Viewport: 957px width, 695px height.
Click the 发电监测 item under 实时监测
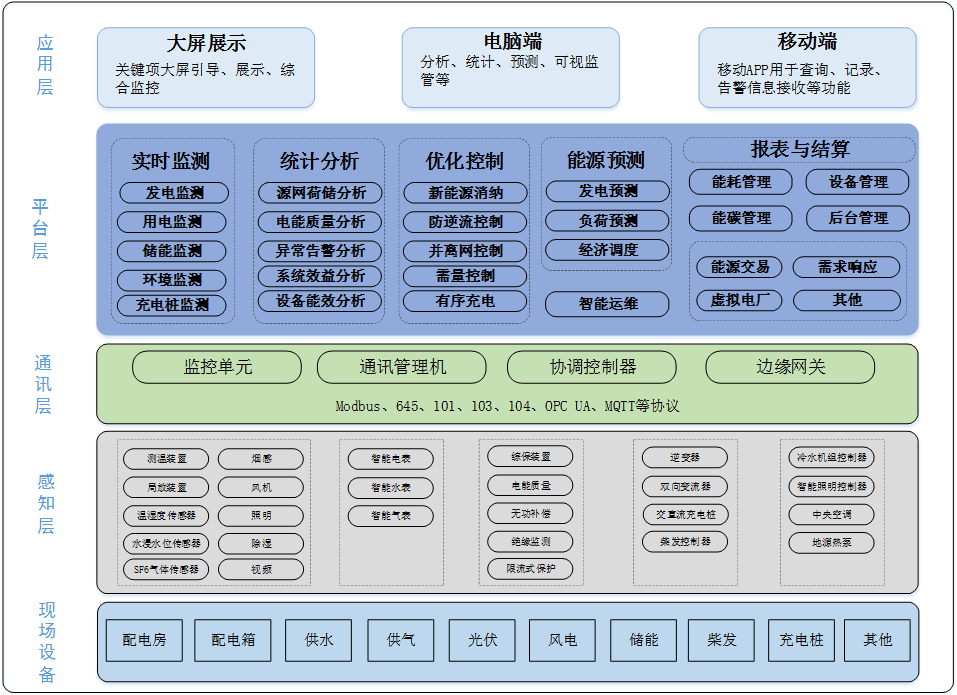173,193
